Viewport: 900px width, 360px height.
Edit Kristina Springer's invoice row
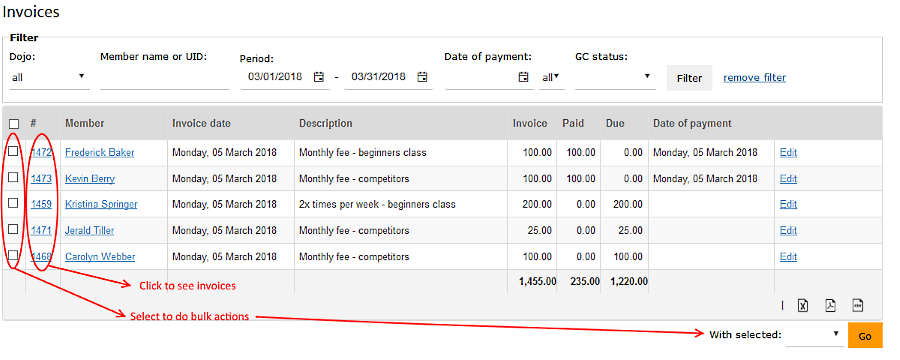tap(788, 204)
